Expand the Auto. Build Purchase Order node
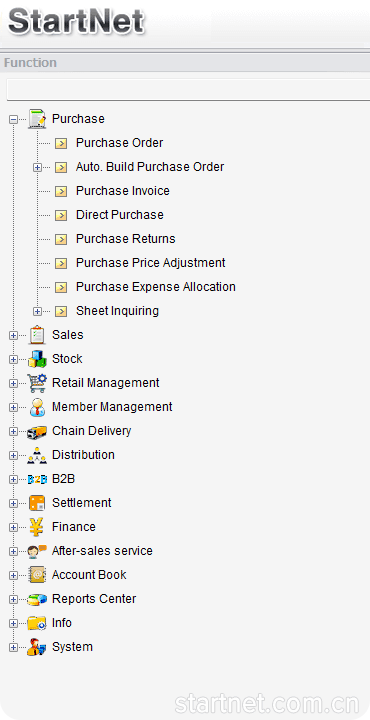 (x=38, y=168)
